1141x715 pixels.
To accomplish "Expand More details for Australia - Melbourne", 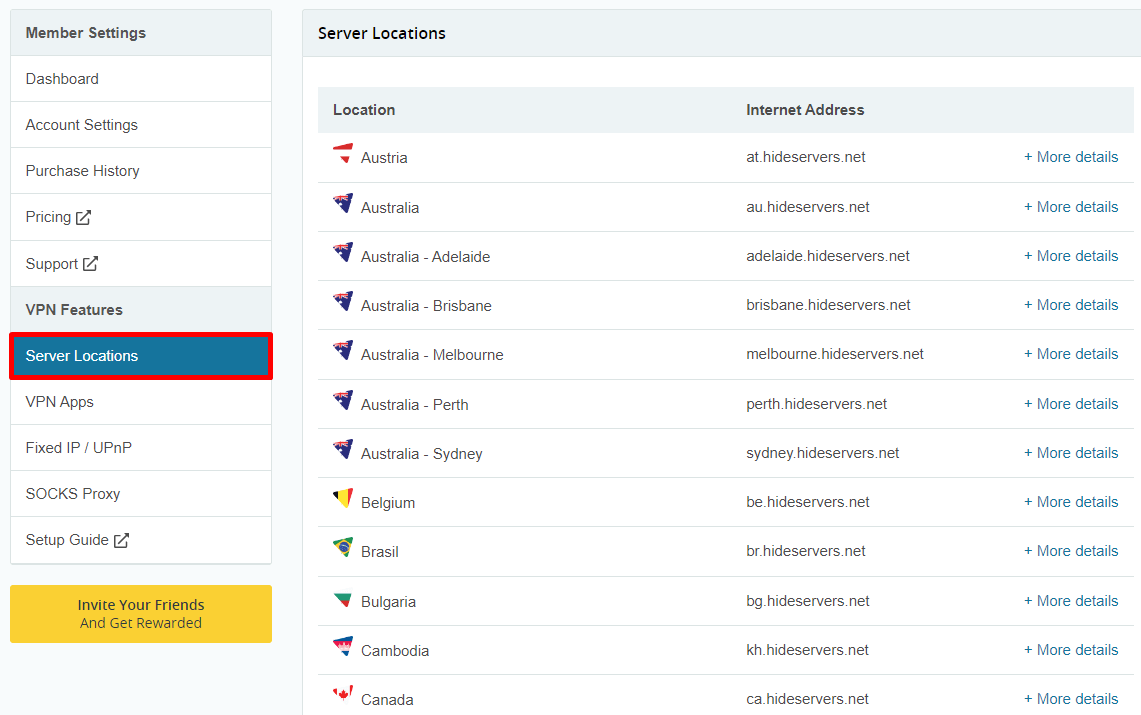I will (x=1071, y=354).
